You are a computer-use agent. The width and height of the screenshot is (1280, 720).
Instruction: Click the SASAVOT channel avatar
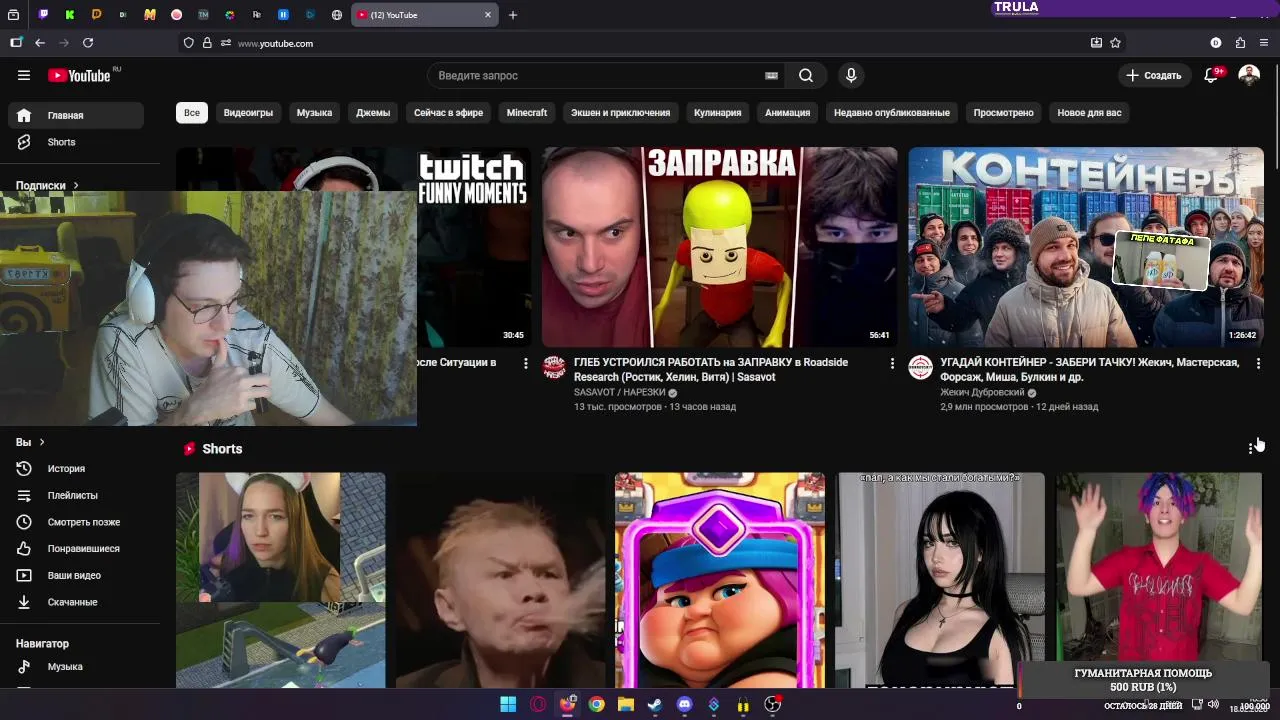click(554, 367)
